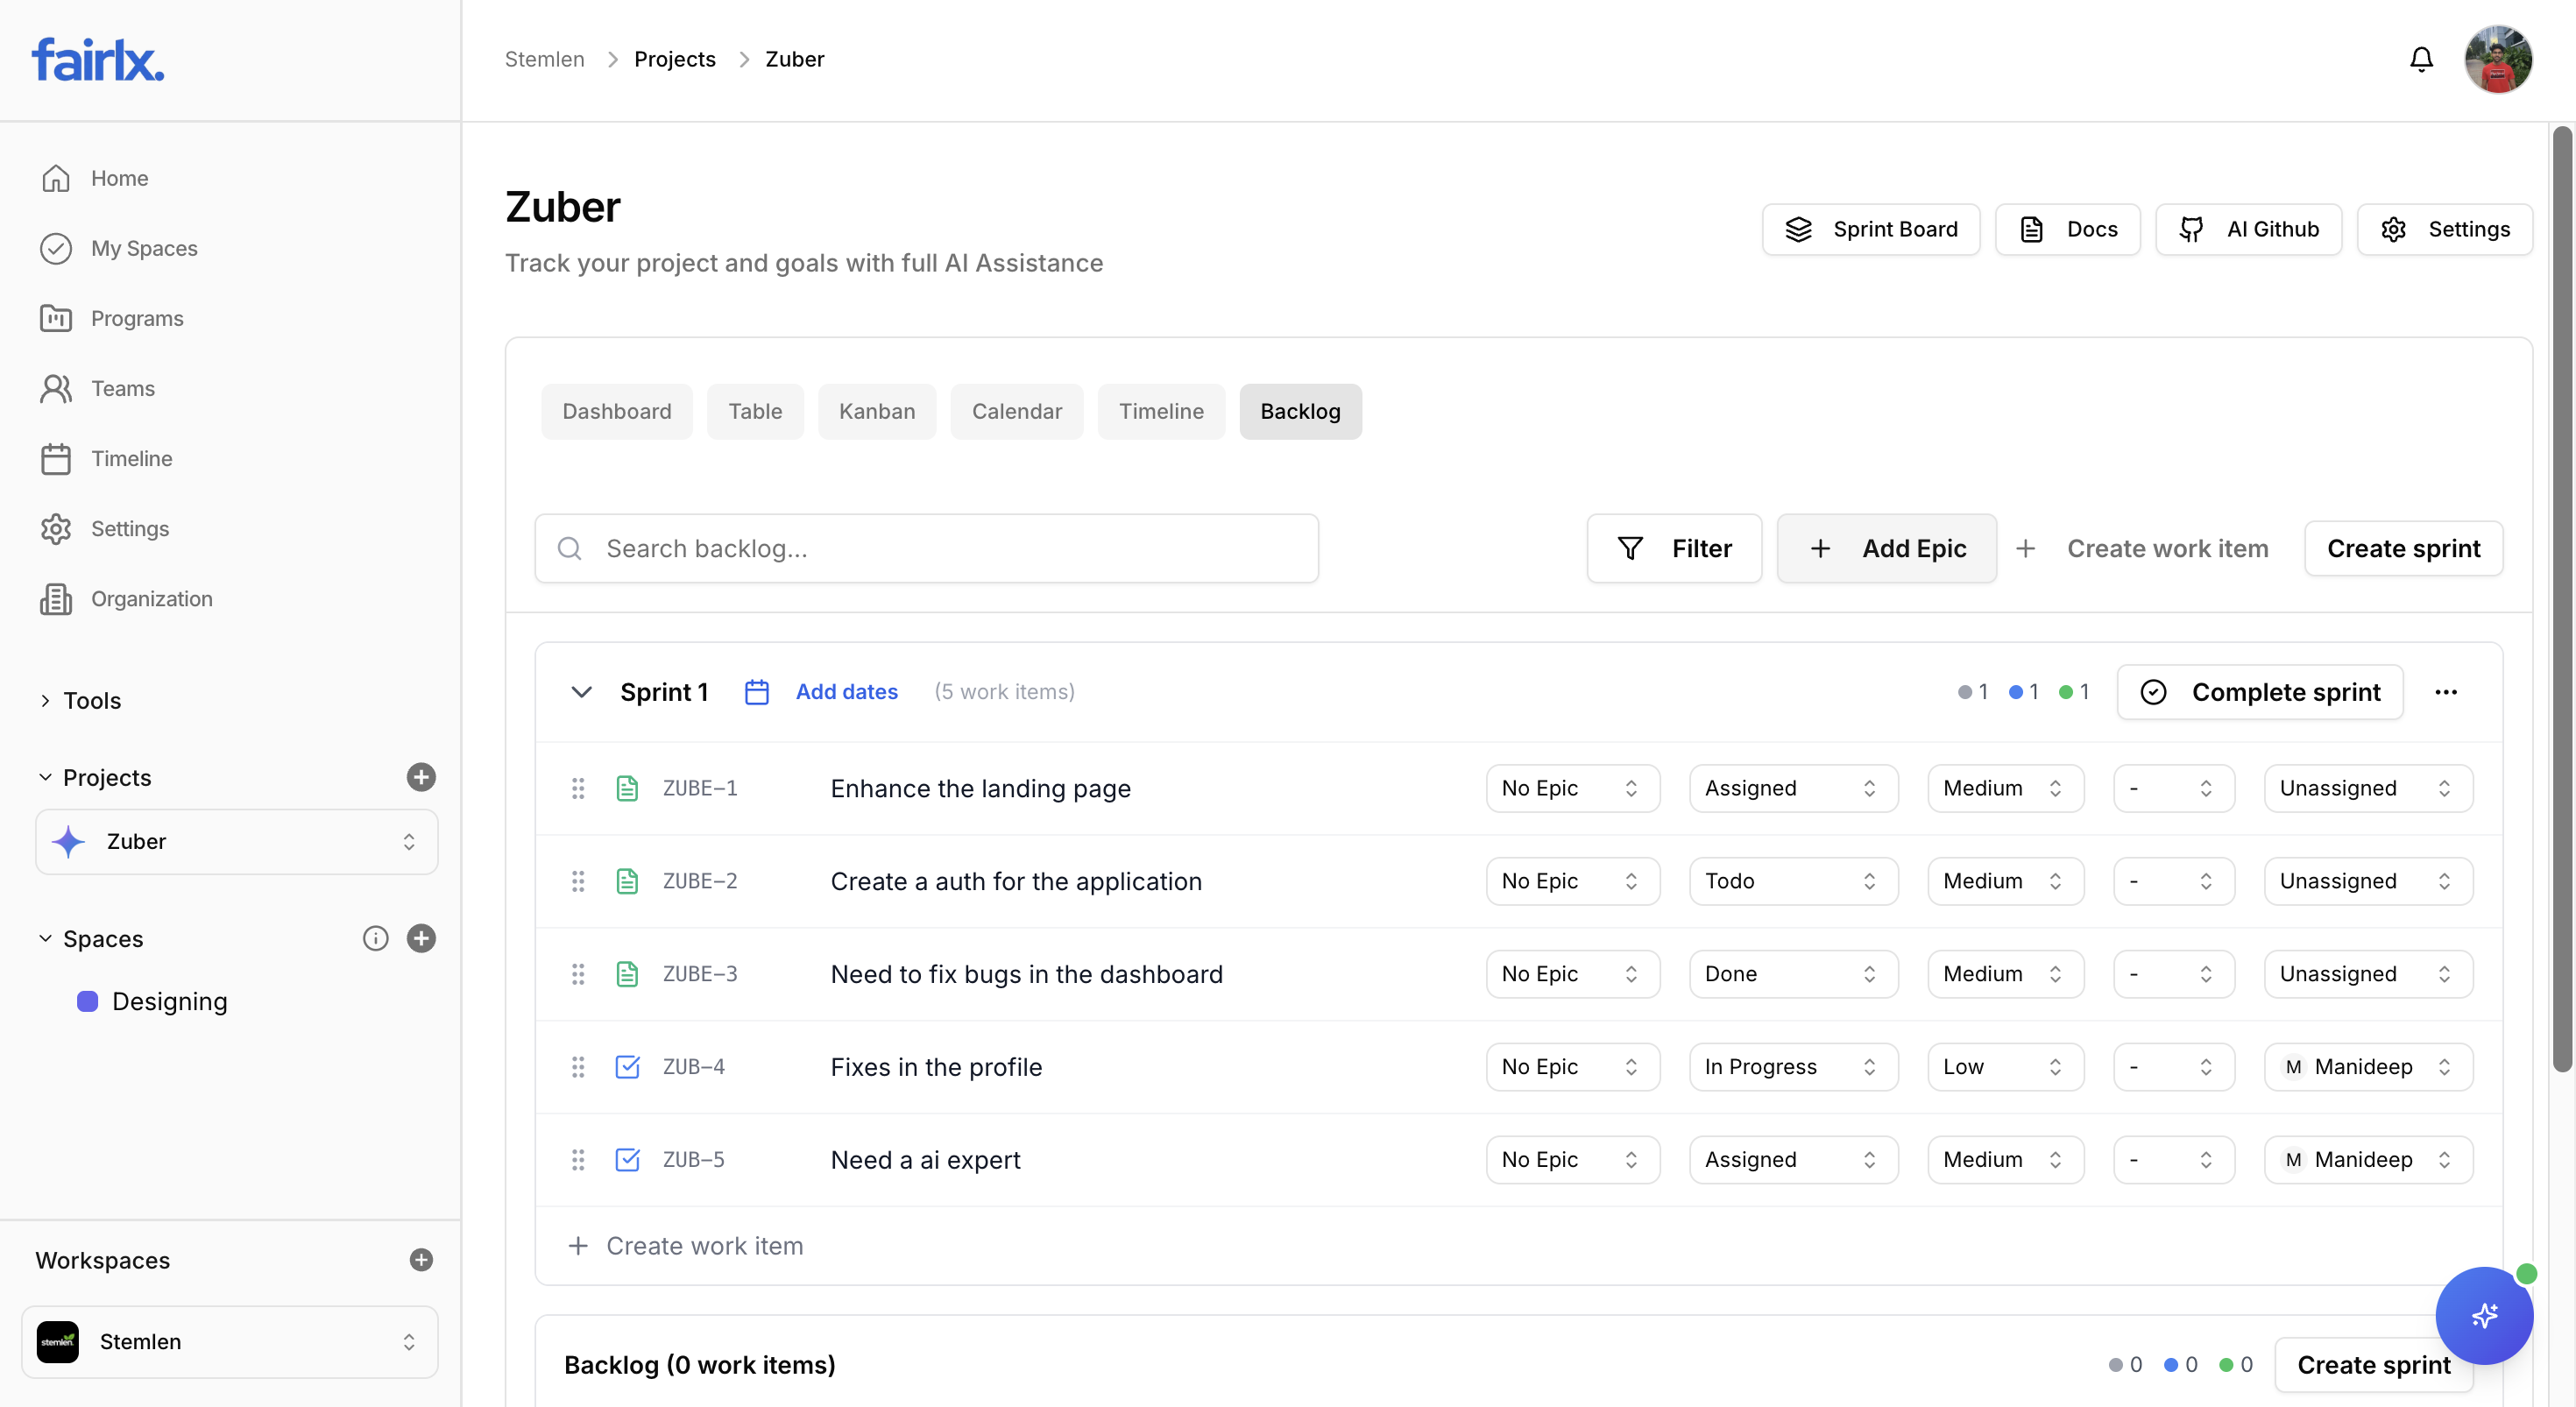Open the AI Github integration

(x=2248, y=229)
